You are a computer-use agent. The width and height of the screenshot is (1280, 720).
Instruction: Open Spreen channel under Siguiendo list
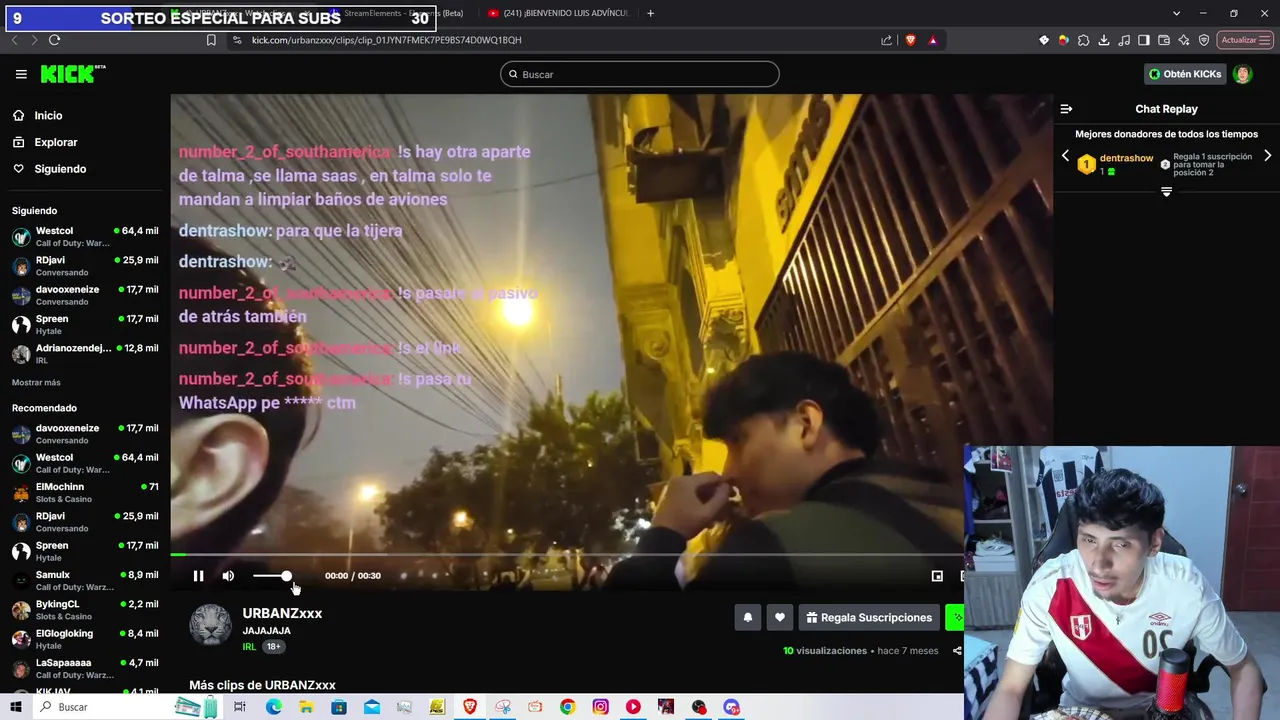(x=85, y=324)
